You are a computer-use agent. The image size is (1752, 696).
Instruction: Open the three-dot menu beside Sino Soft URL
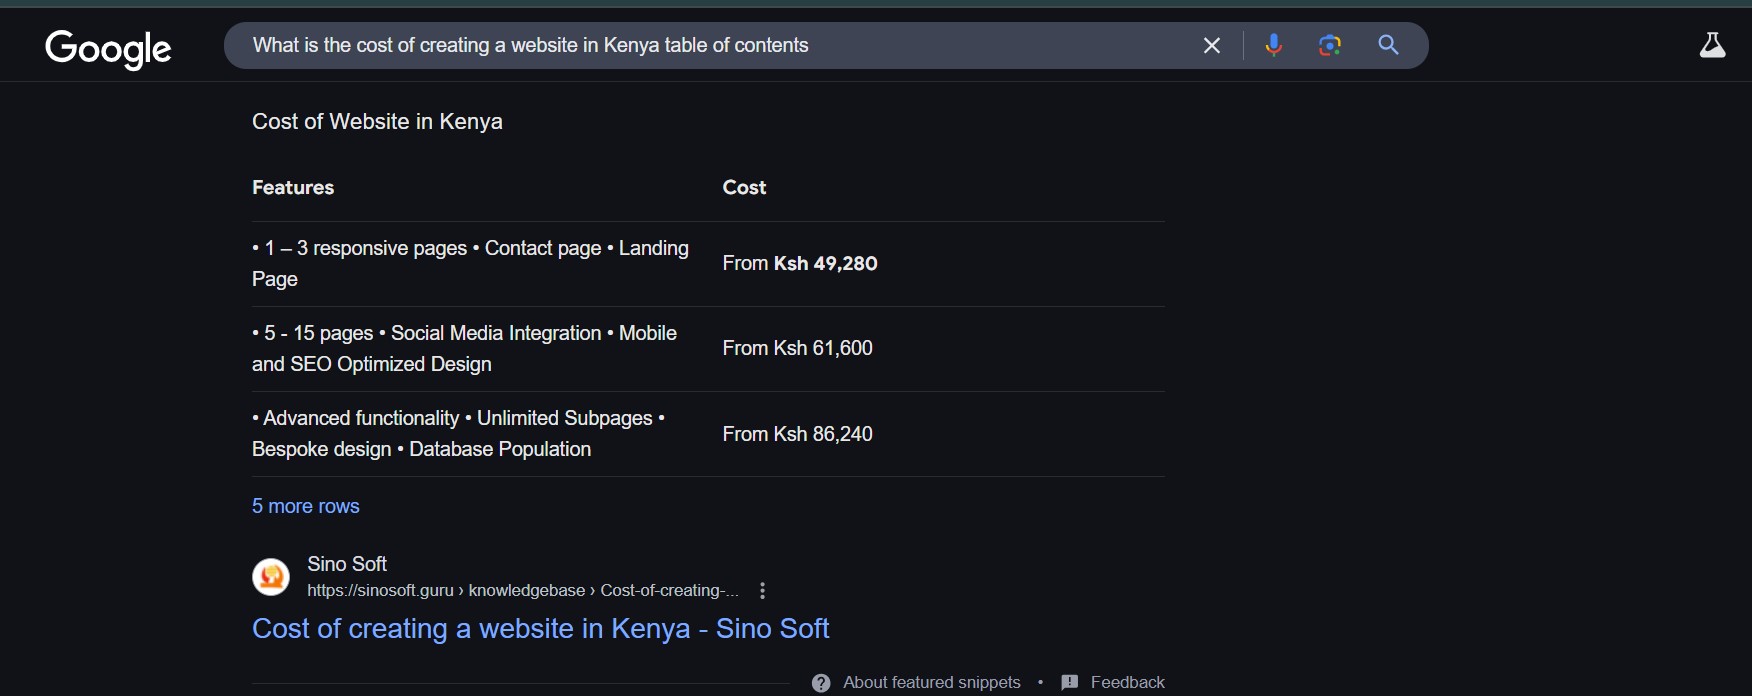762,591
